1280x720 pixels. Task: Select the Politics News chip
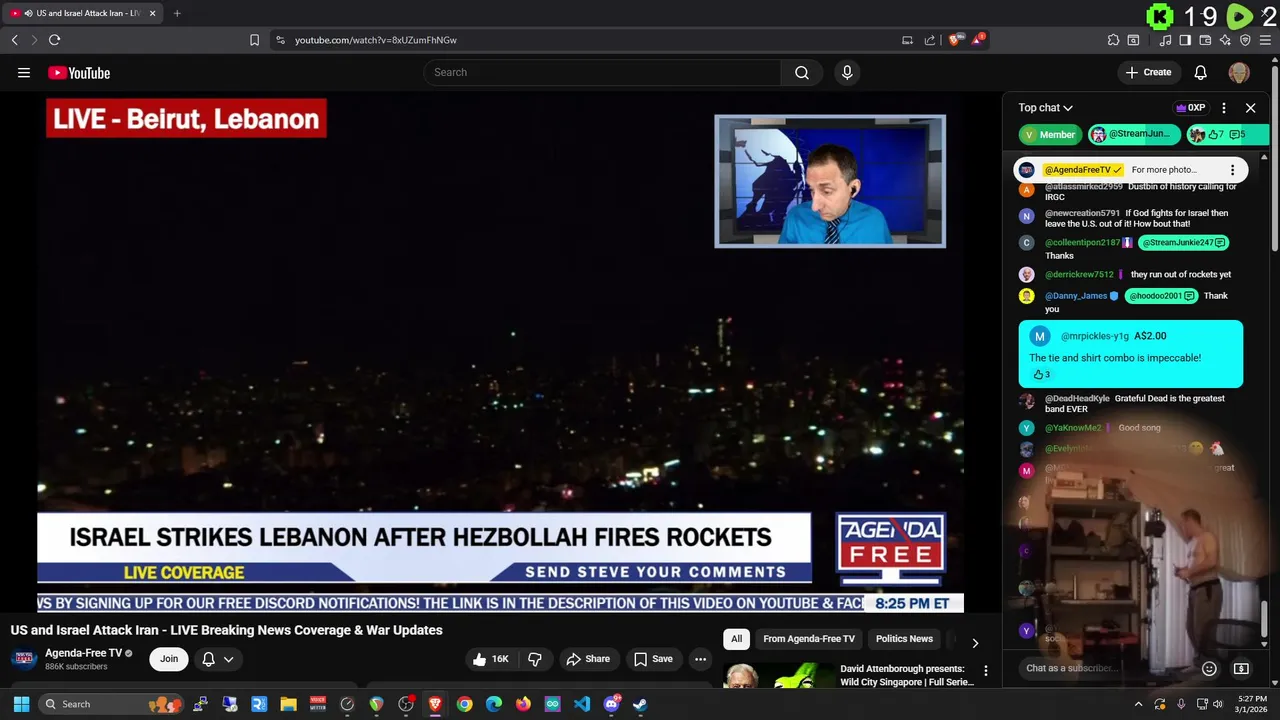pyautogui.click(x=904, y=639)
